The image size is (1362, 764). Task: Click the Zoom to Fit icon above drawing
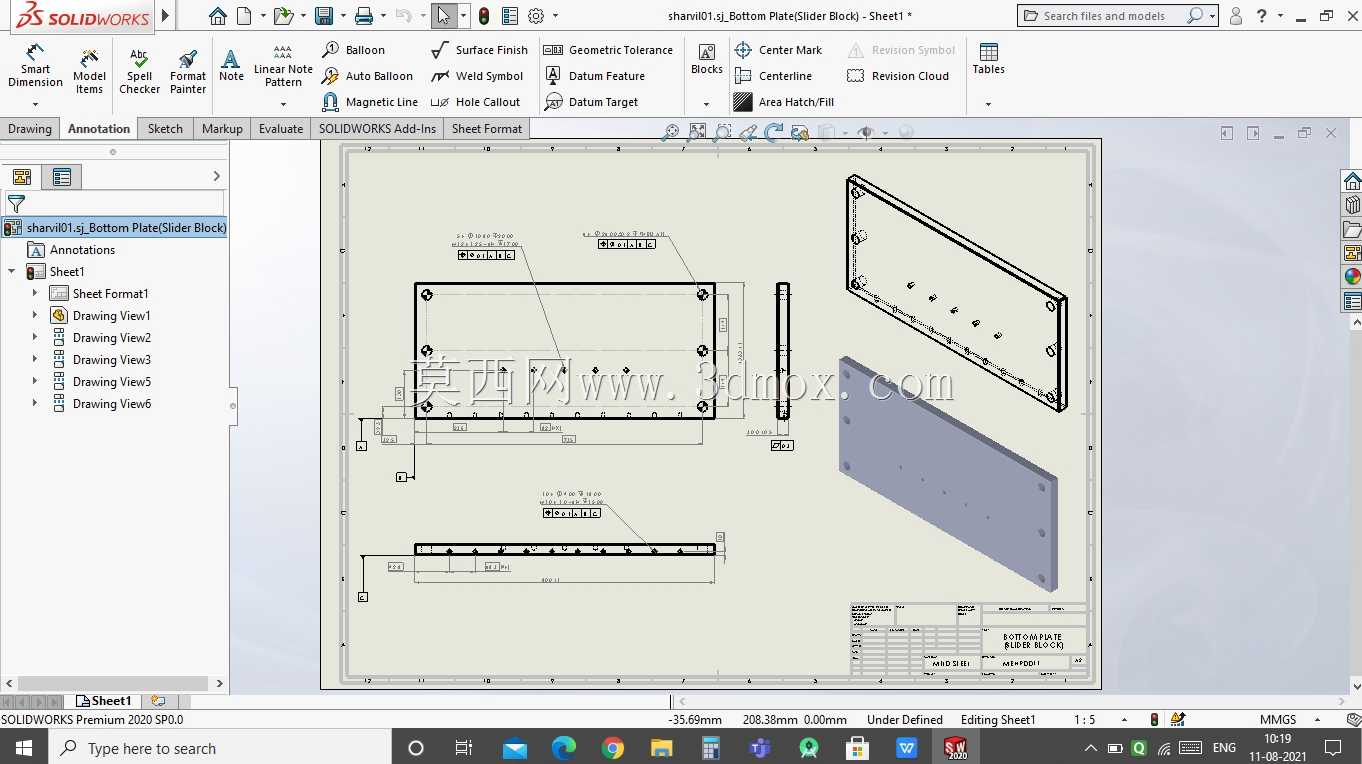tap(670, 132)
